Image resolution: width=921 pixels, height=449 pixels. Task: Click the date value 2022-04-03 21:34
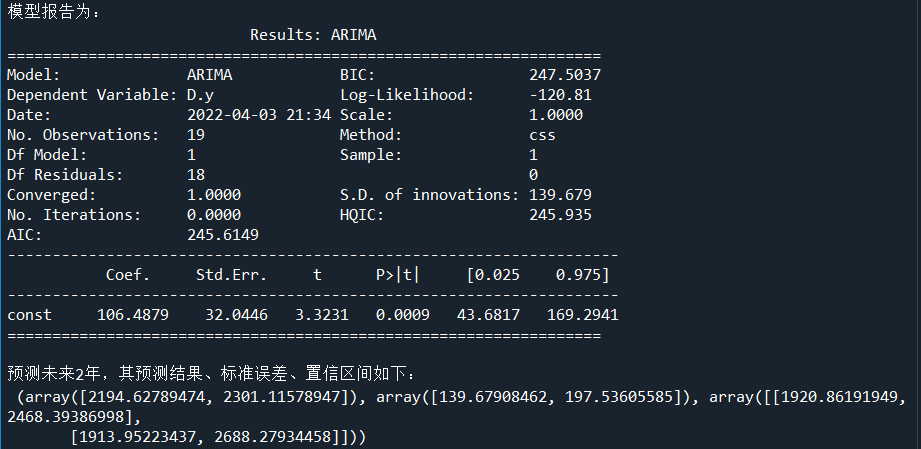point(259,115)
